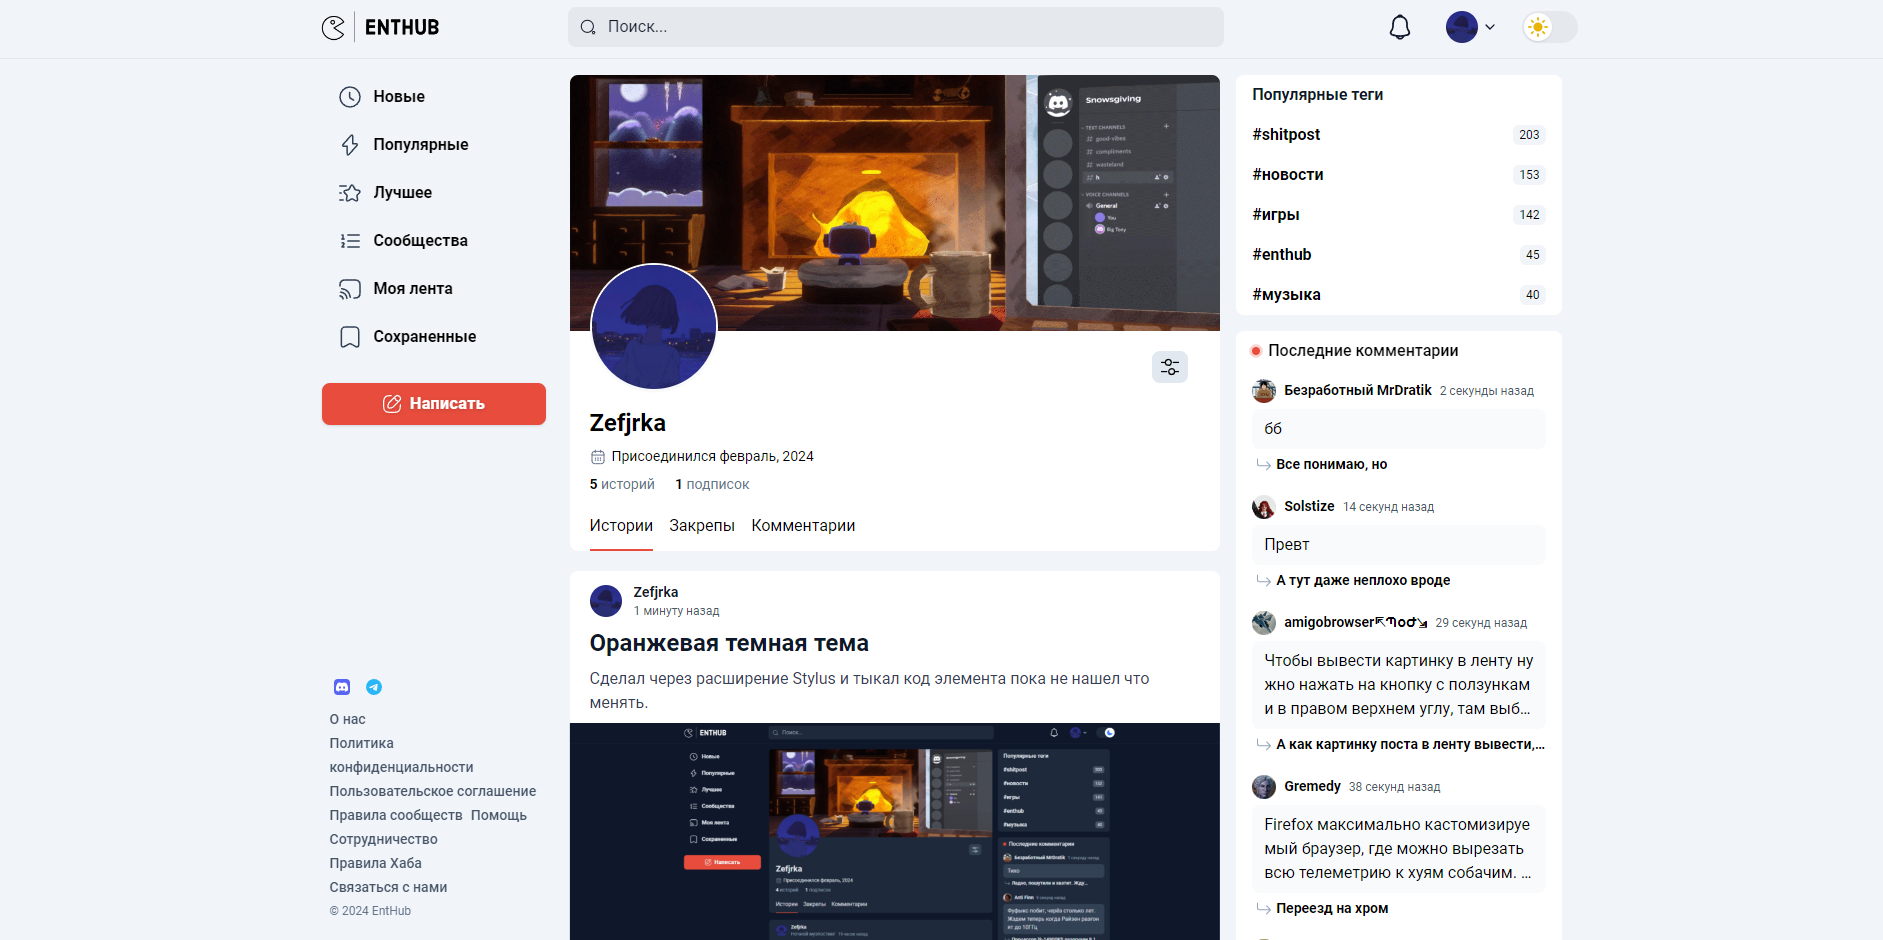Open the О нас footer link

click(348, 720)
